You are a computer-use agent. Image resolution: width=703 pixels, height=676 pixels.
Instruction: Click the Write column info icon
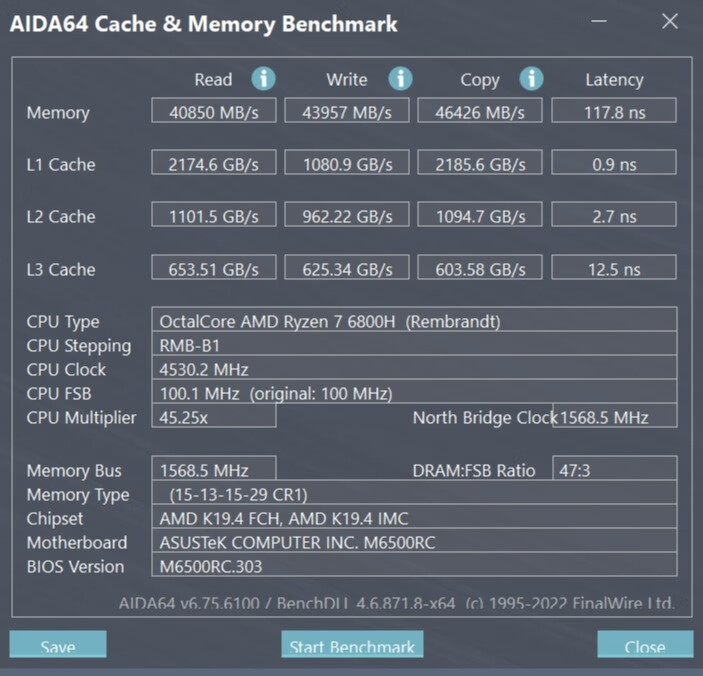click(400, 79)
